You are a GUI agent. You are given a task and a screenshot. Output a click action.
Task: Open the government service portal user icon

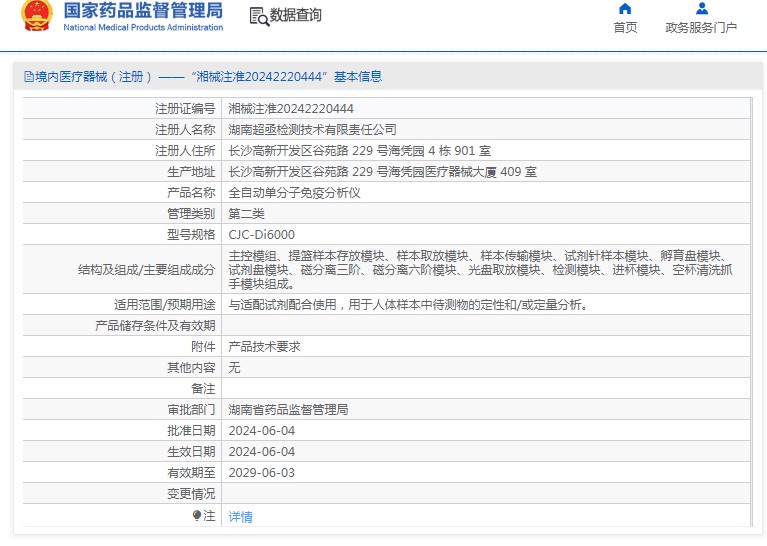click(702, 8)
